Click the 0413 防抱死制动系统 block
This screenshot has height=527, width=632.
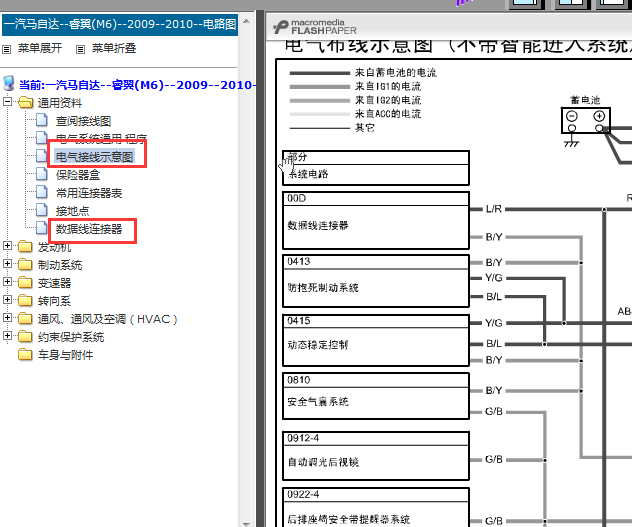tap(376, 281)
